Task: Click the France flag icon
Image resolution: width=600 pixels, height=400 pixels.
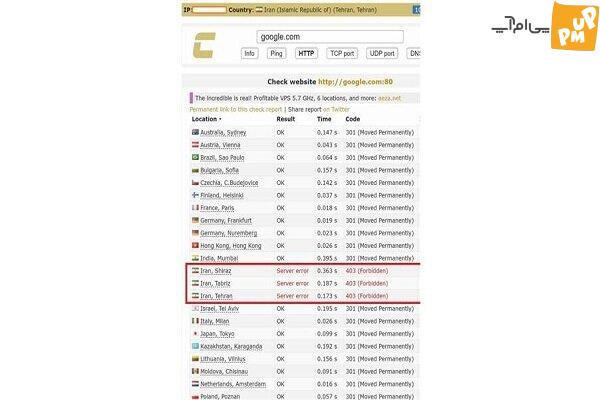Action: [x=196, y=207]
